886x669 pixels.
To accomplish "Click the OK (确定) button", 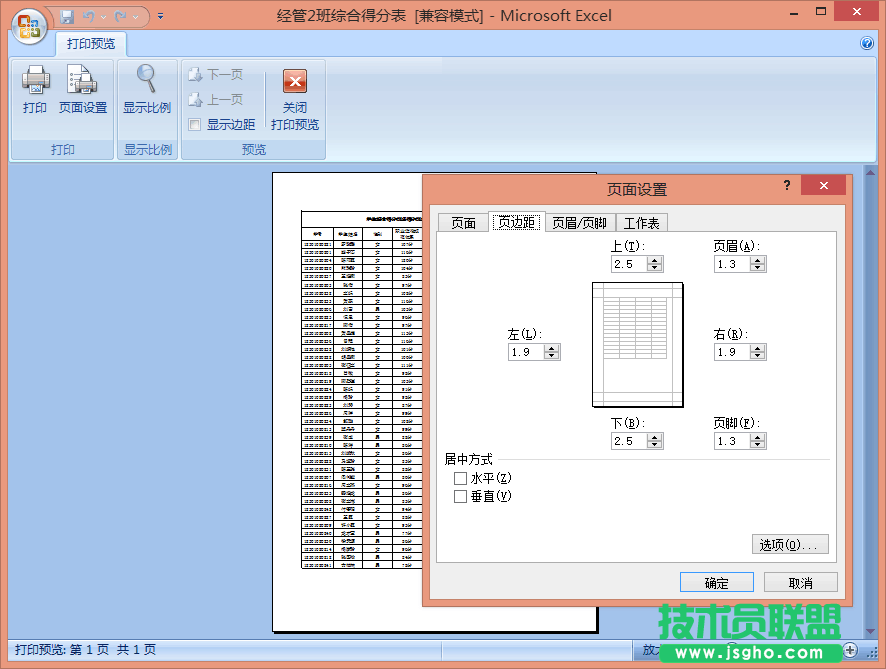I will 716,583.
